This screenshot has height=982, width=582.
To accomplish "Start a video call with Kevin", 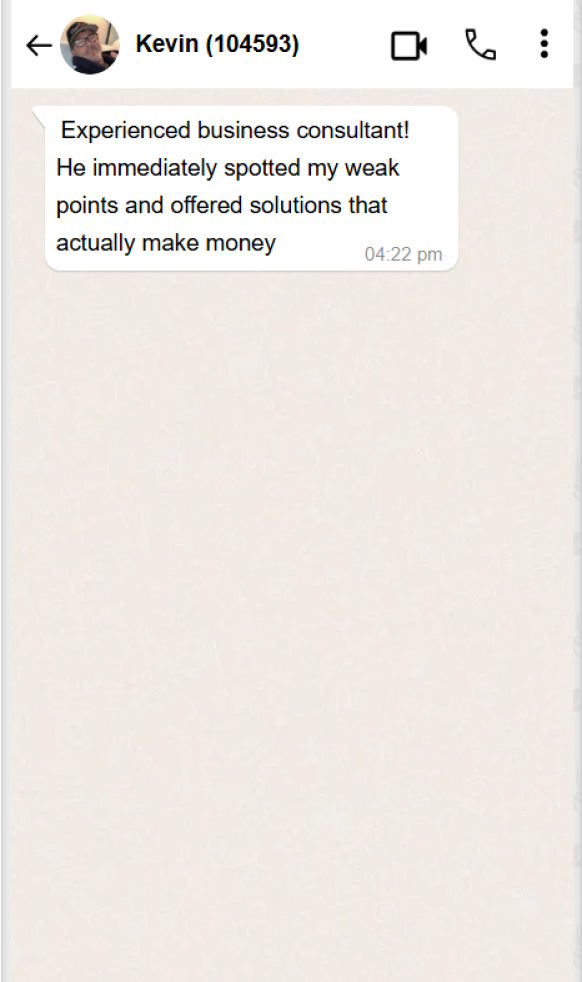I will coord(409,46).
